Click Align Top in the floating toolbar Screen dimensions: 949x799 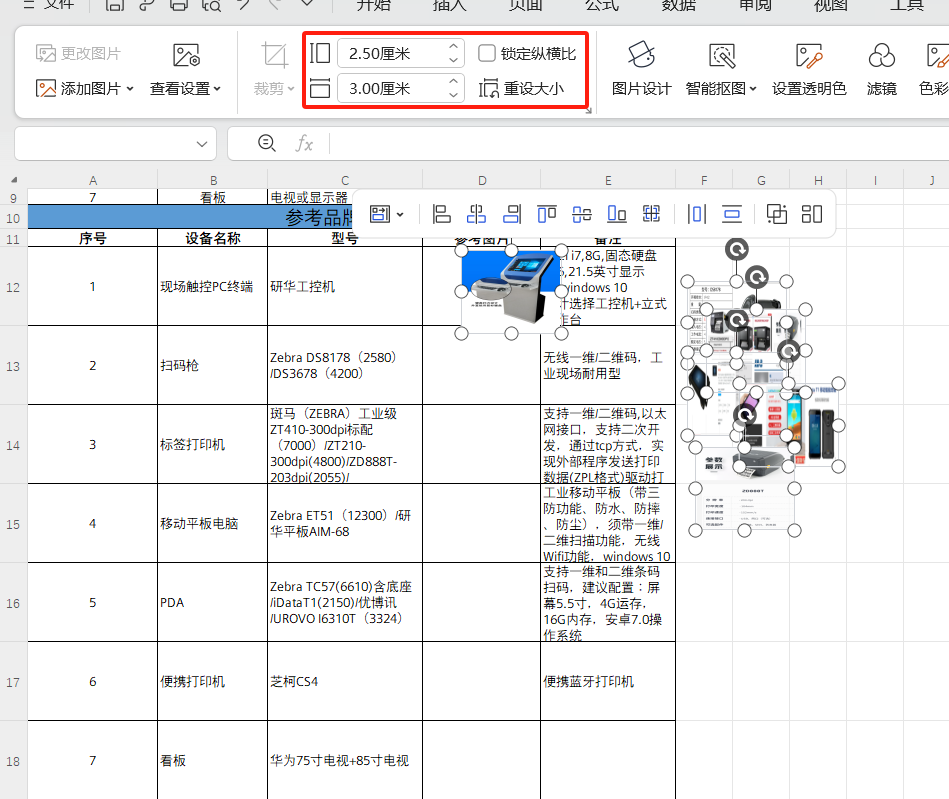click(547, 214)
